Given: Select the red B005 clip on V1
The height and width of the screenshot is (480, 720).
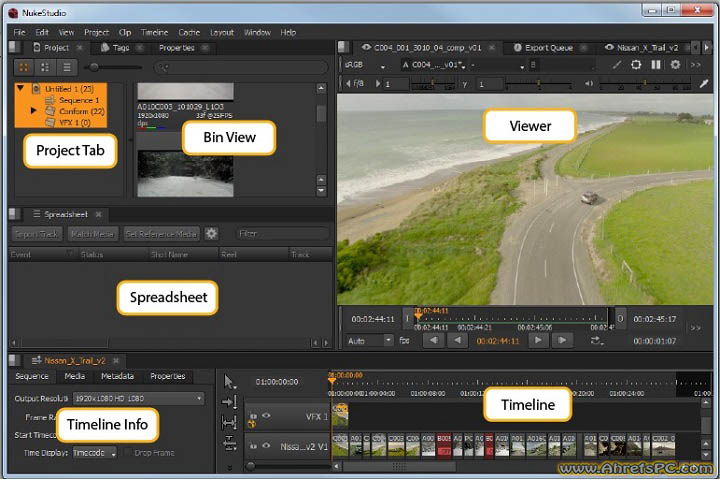Looking at the screenshot, I should (x=444, y=445).
